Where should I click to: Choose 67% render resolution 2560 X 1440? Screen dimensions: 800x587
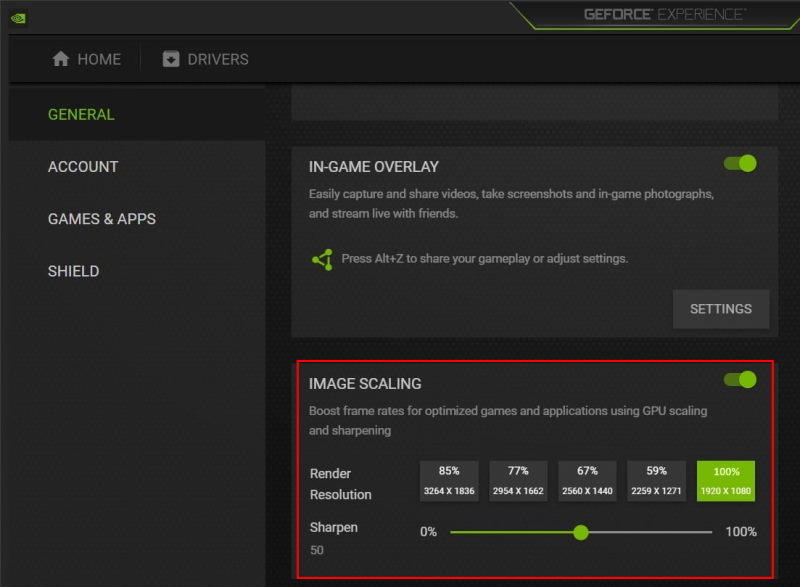click(587, 481)
